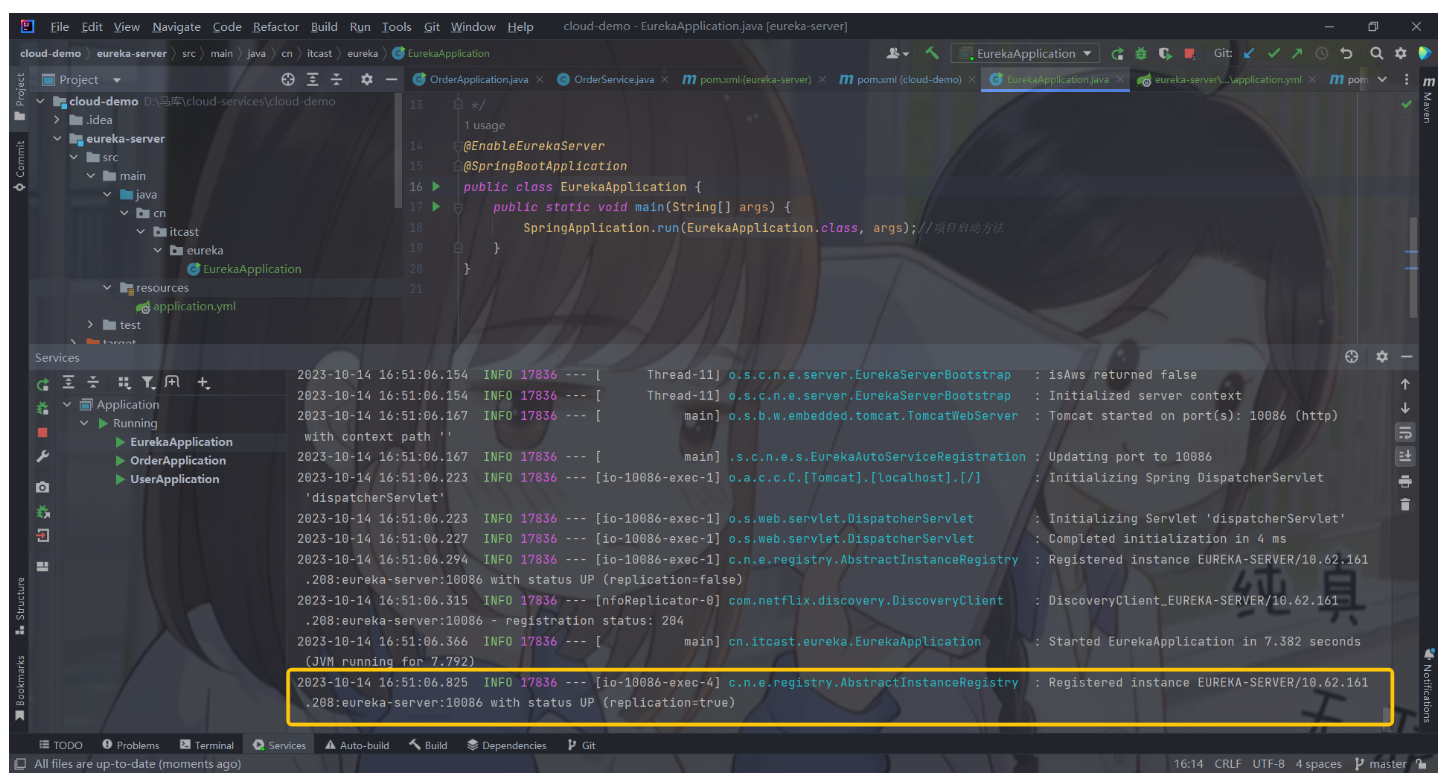1450x781 pixels.
Task: Rerun EurekaApplication from main toolbar
Action: tap(1117, 54)
